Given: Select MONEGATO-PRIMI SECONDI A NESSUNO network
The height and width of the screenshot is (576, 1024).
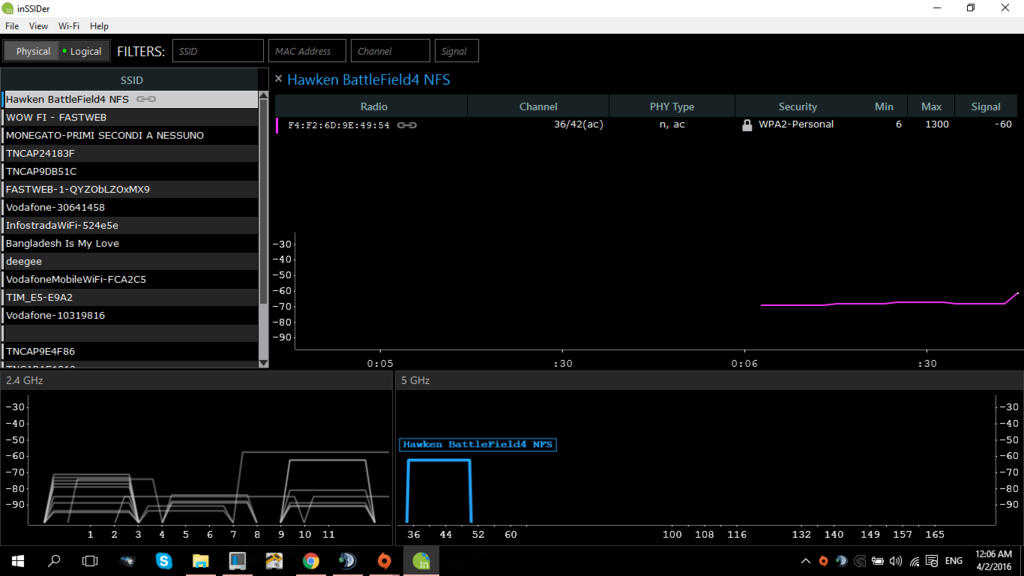Looking at the screenshot, I should (x=130, y=135).
